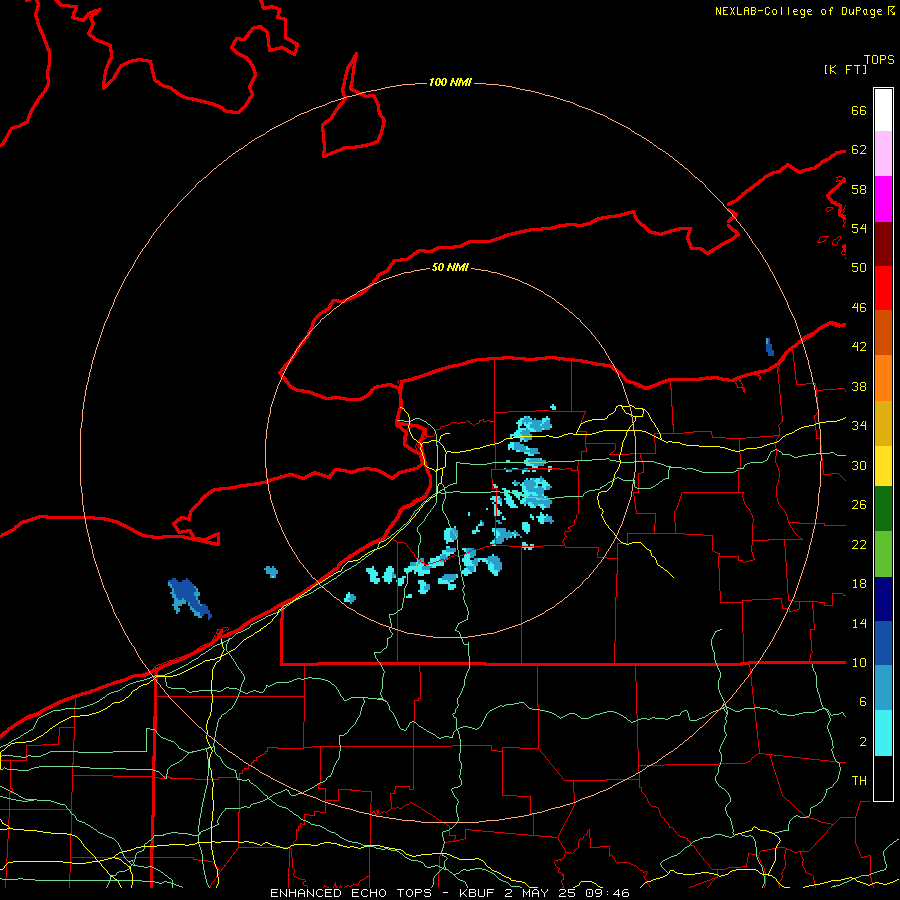Click the cyan 2 kft legend swatch

(883, 733)
